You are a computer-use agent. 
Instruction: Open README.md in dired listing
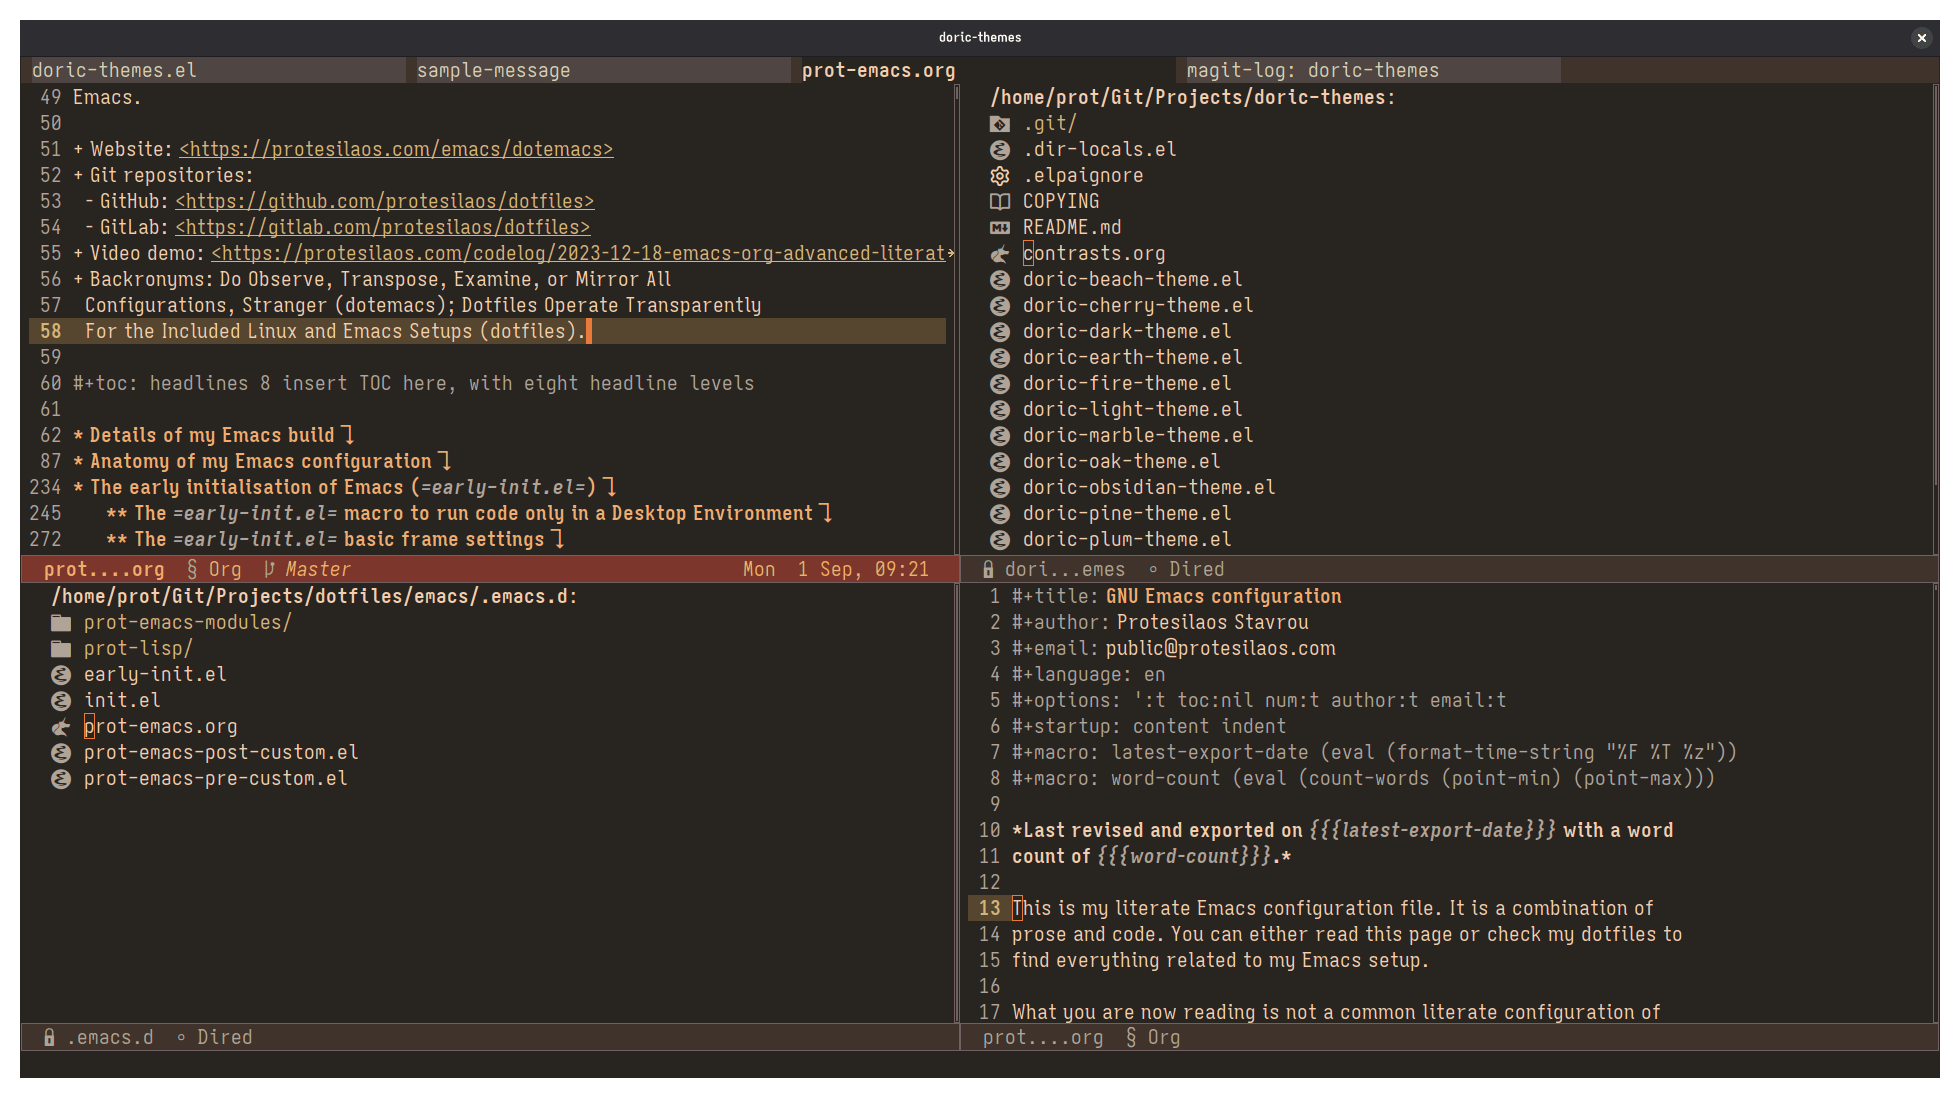pyautogui.click(x=1072, y=228)
